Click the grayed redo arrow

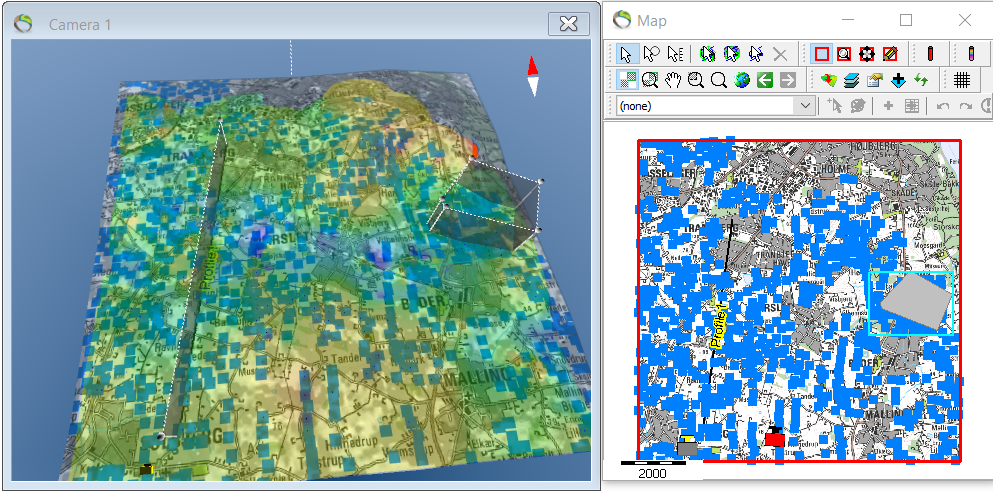[965, 106]
